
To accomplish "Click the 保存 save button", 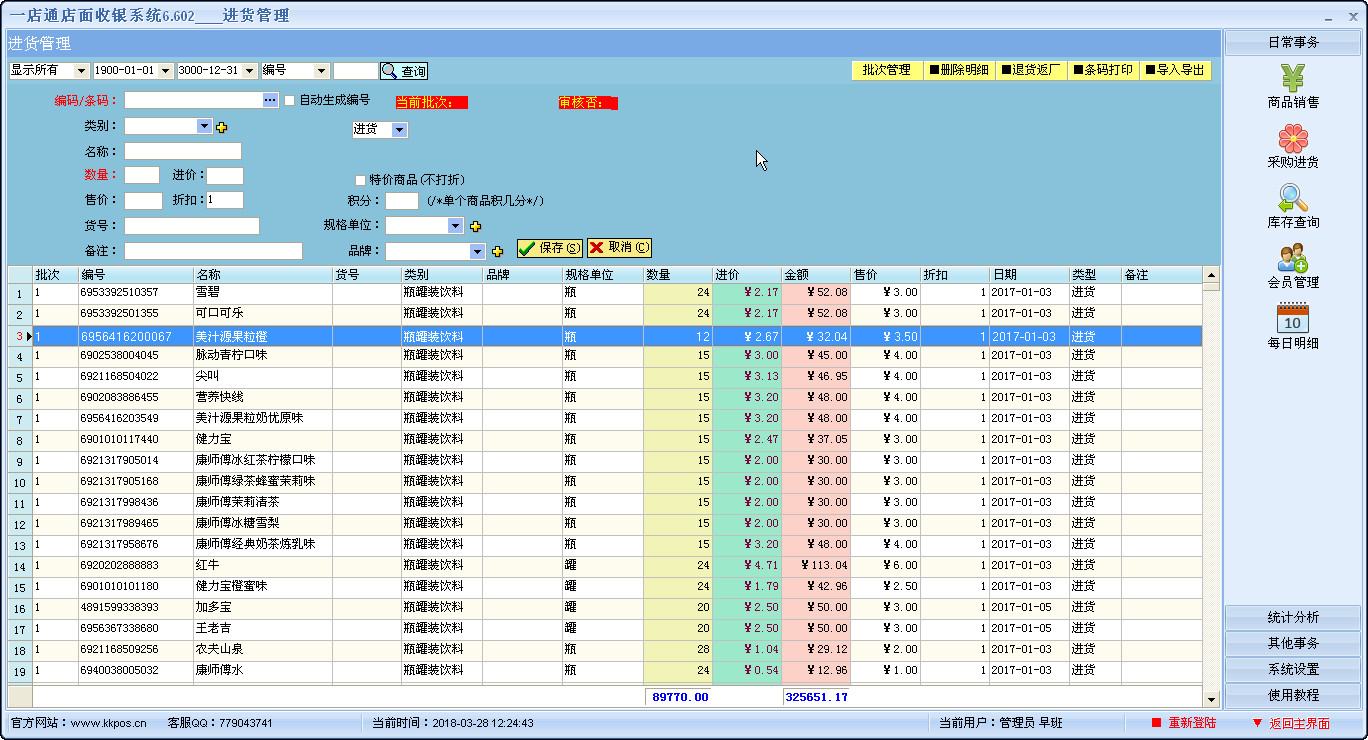I will coord(550,248).
